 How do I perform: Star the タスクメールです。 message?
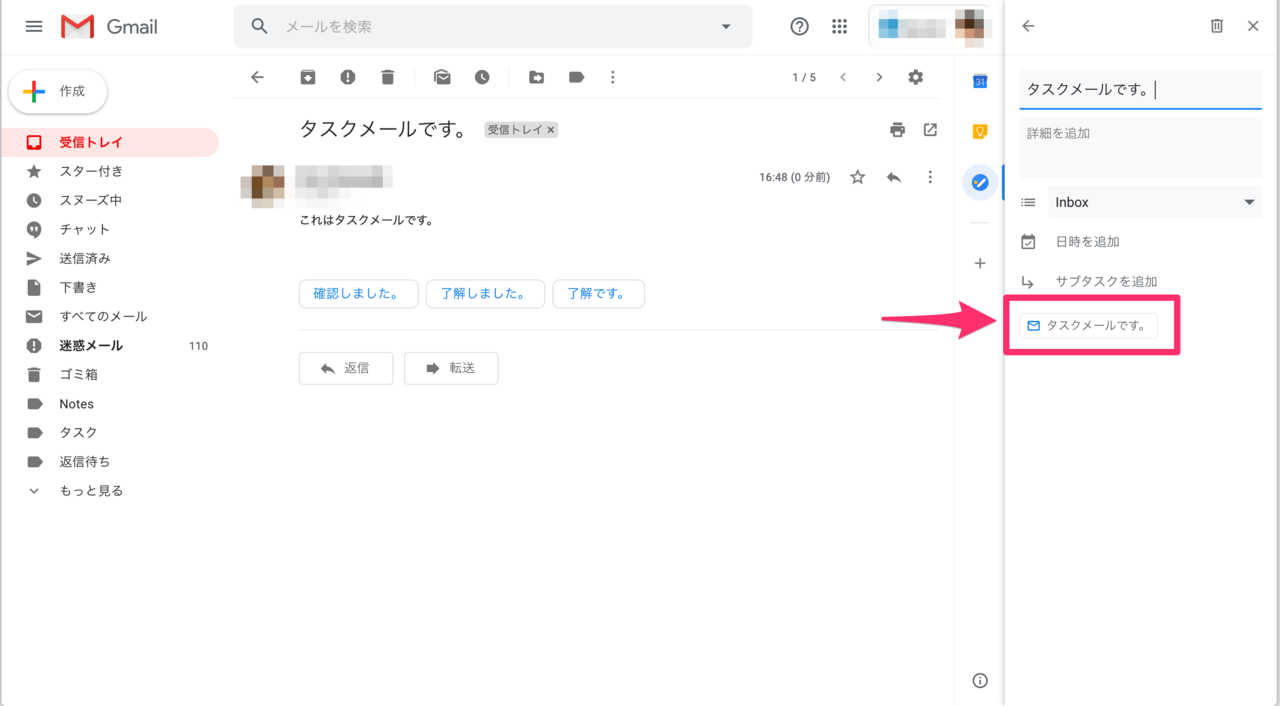(x=857, y=176)
